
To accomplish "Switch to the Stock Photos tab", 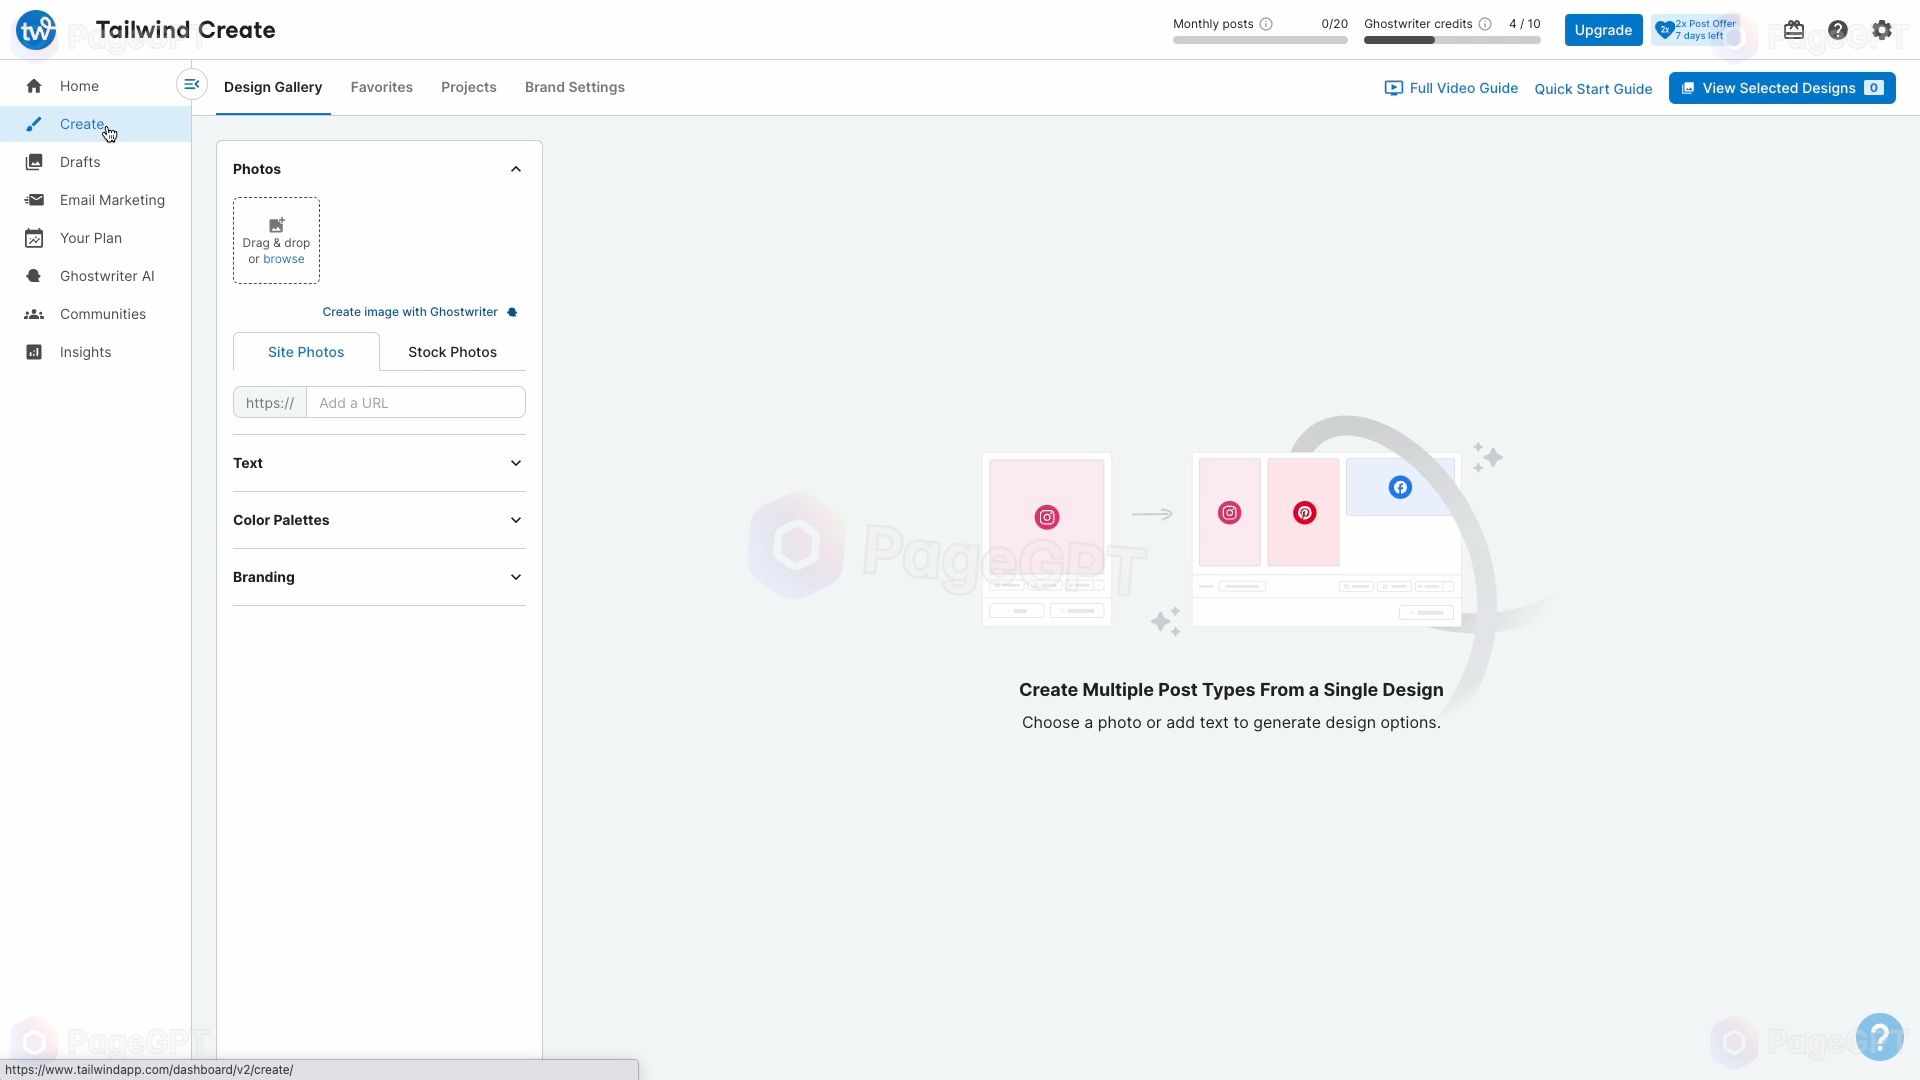I will 454,352.
